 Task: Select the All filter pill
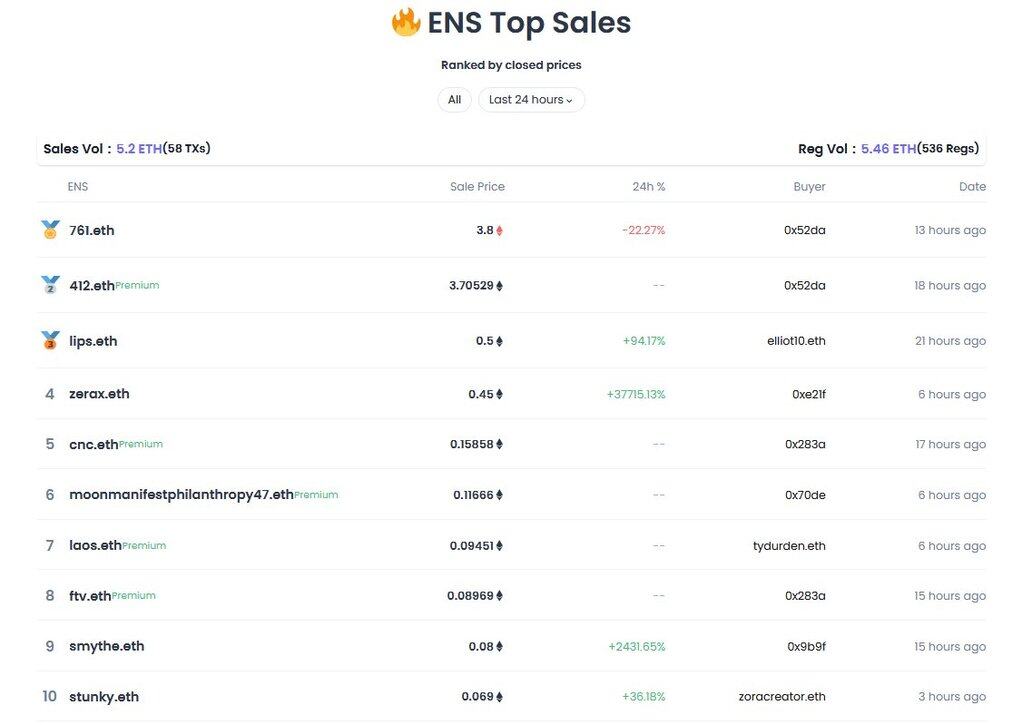(x=454, y=99)
